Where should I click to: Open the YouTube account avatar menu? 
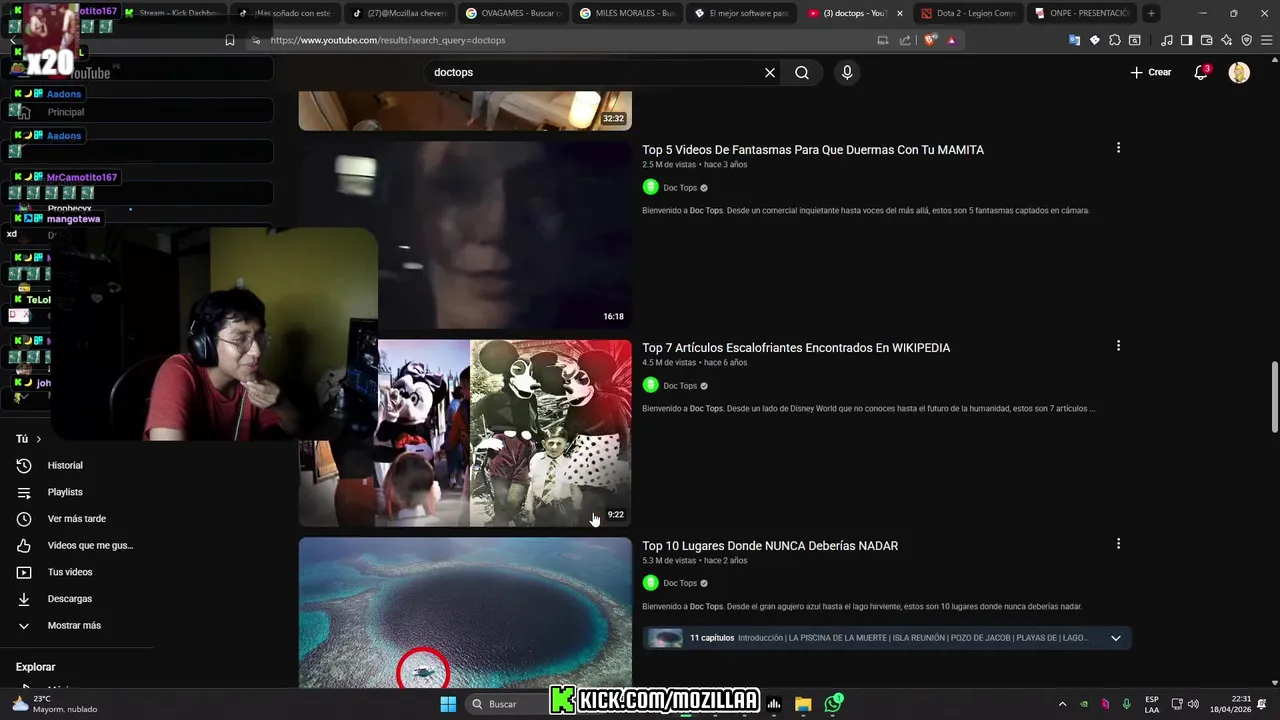(1239, 72)
